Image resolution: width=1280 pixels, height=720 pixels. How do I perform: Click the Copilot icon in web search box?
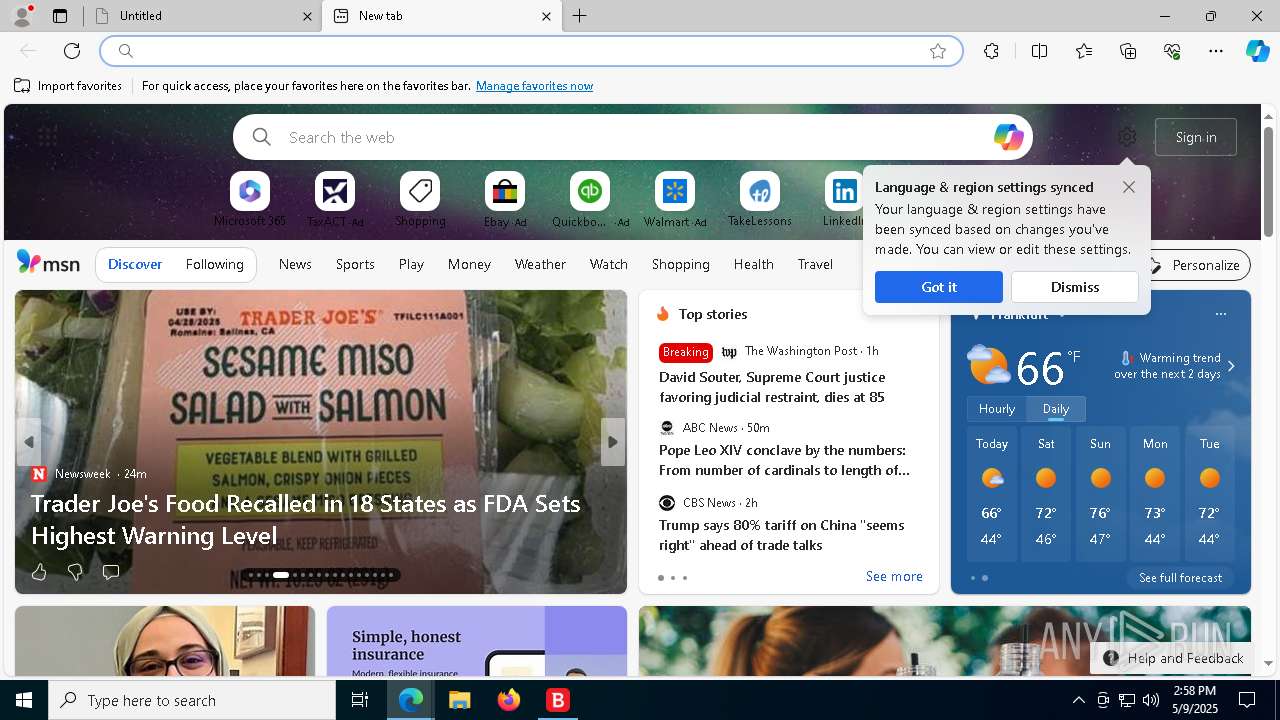[1008, 137]
